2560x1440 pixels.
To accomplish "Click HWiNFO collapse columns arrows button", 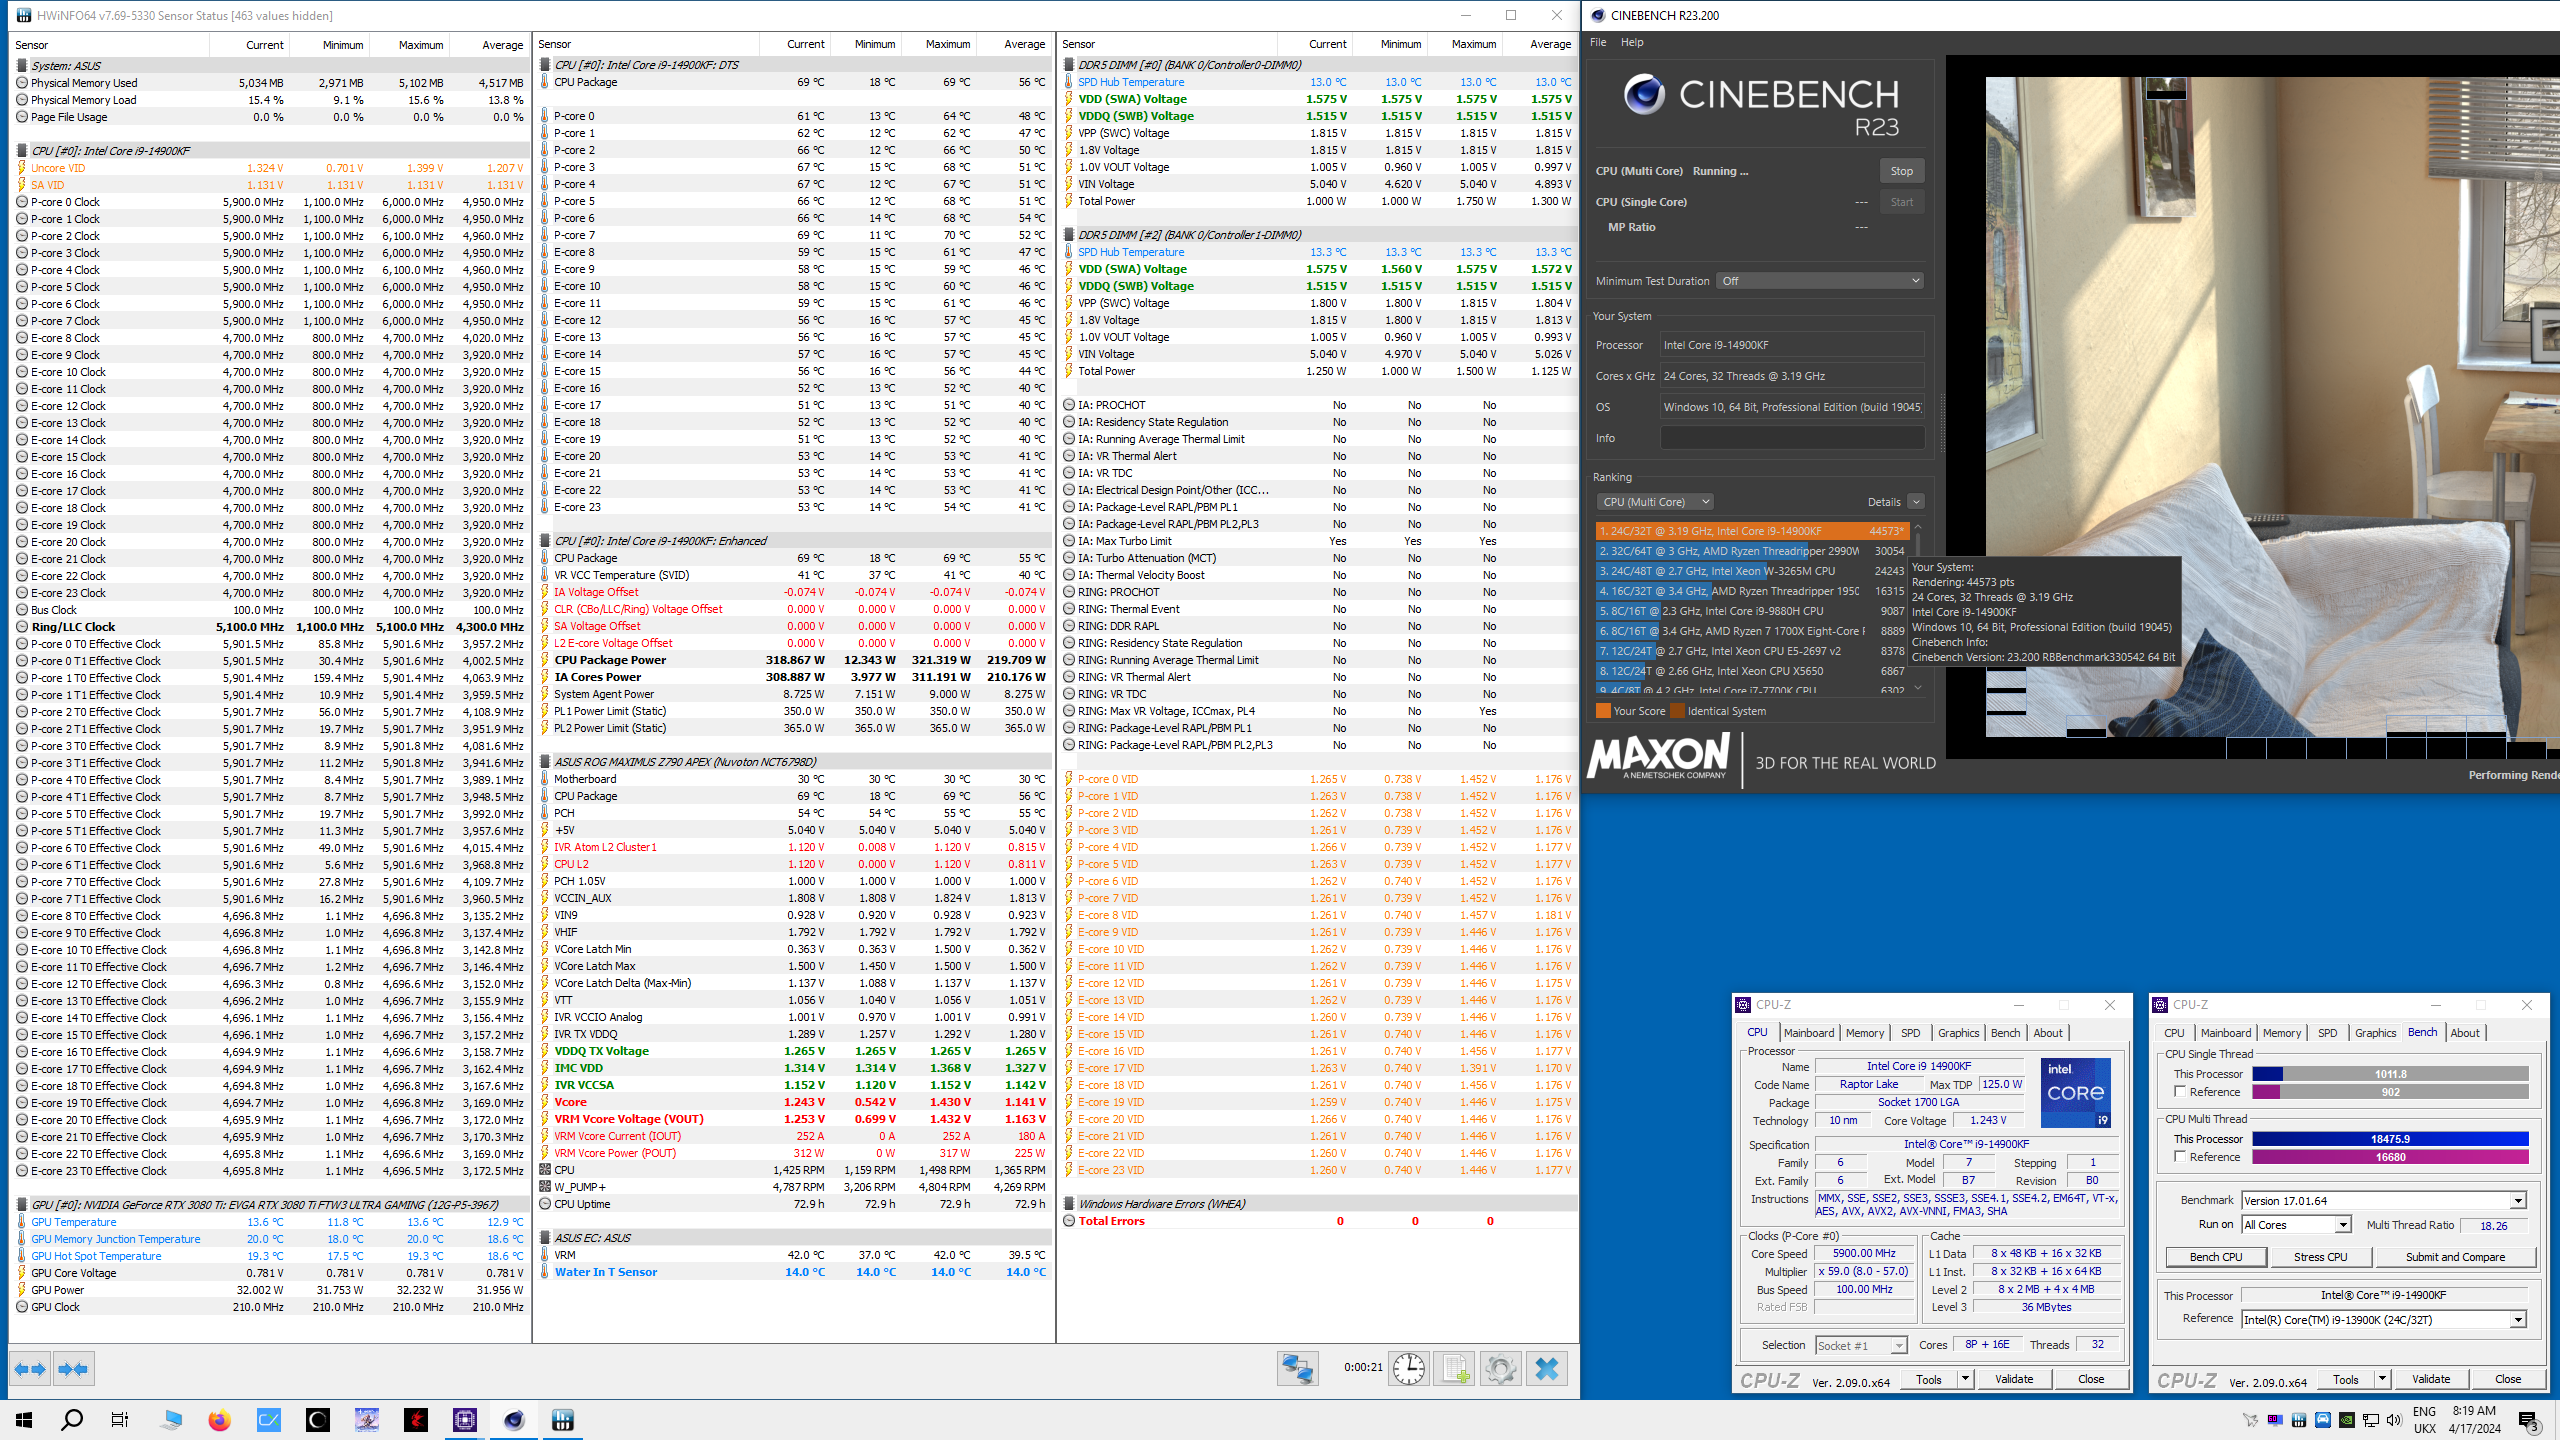I will (x=73, y=1368).
